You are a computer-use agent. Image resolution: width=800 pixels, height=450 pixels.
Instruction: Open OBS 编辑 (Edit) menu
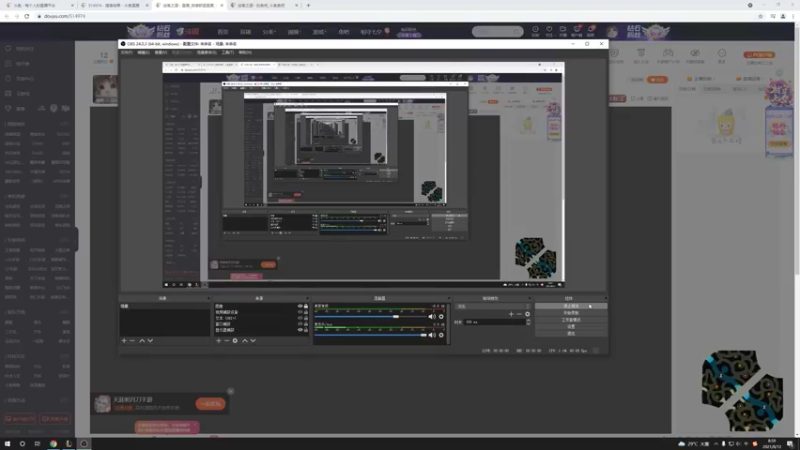coord(143,52)
